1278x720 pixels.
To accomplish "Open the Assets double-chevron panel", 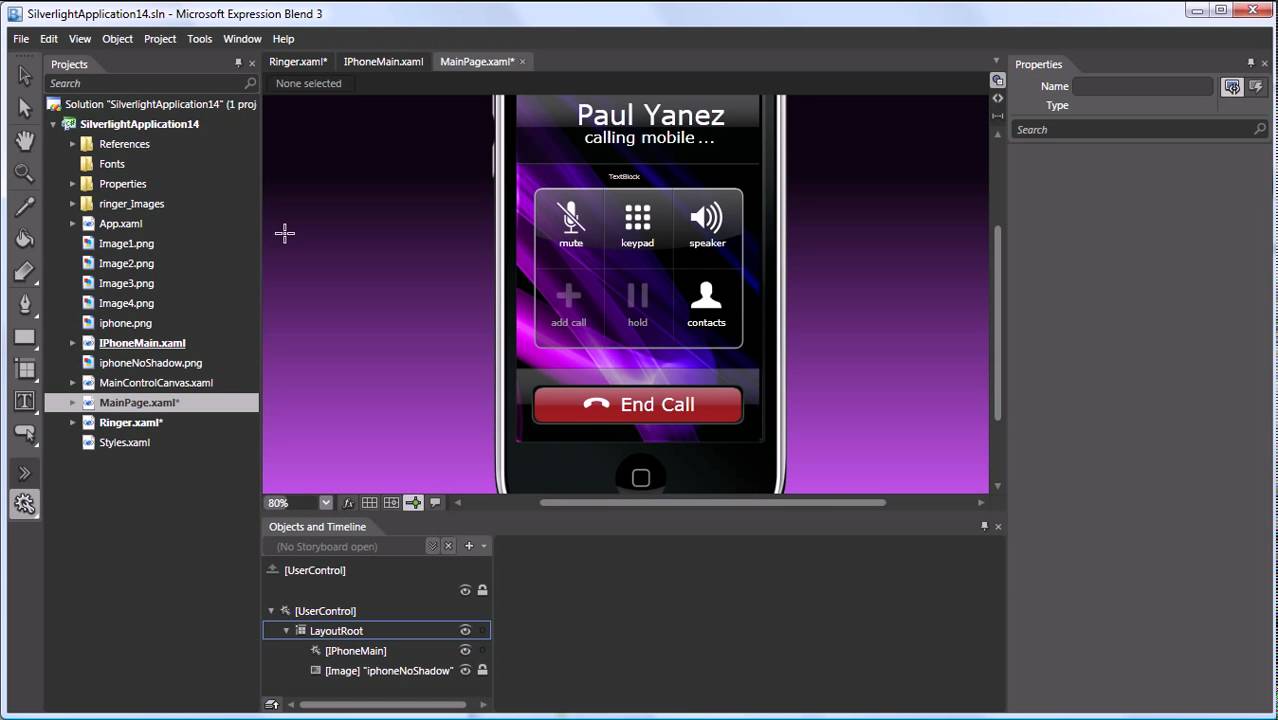I will (25, 473).
